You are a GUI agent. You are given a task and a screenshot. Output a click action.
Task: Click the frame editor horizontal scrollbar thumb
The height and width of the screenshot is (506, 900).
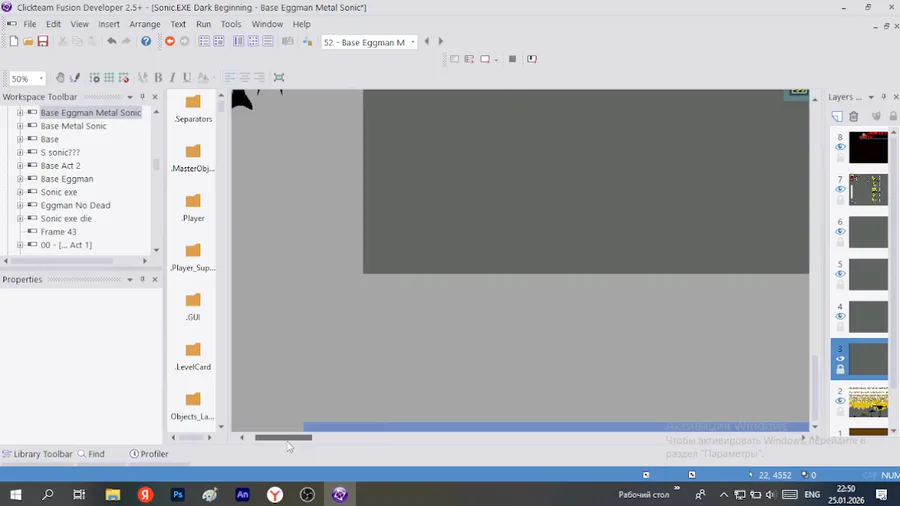click(x=284, y=438)
